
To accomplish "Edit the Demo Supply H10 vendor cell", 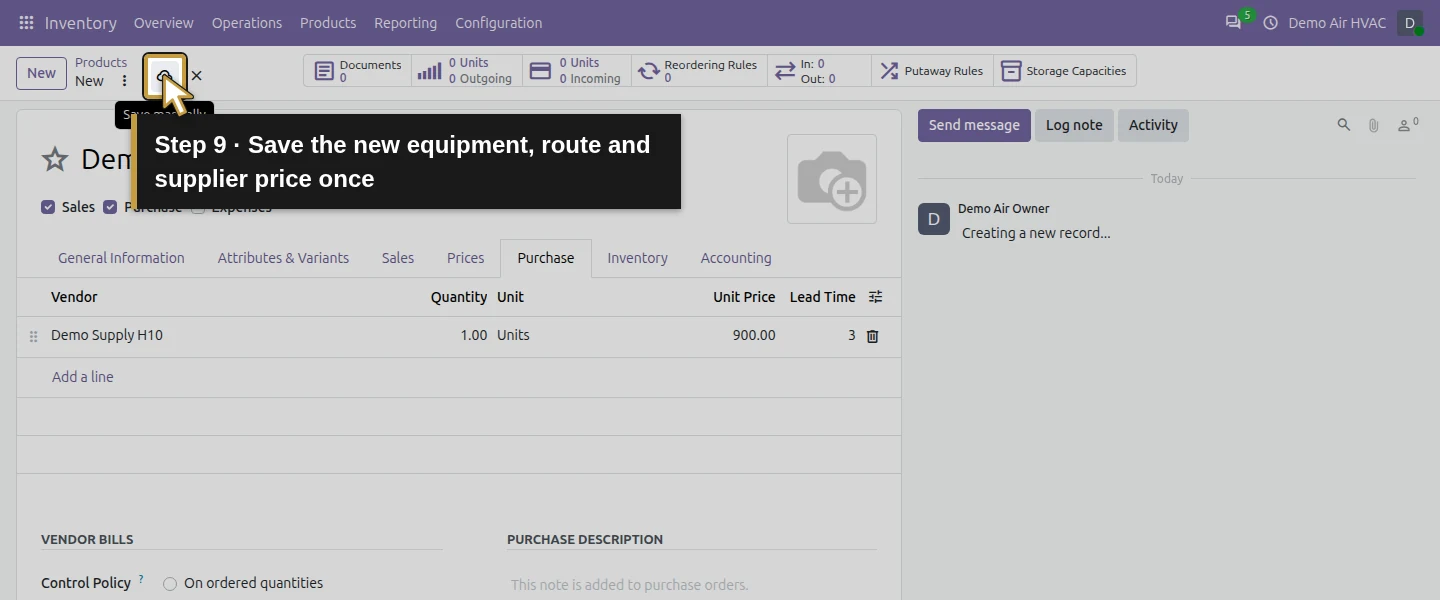I will pos(235,336).
